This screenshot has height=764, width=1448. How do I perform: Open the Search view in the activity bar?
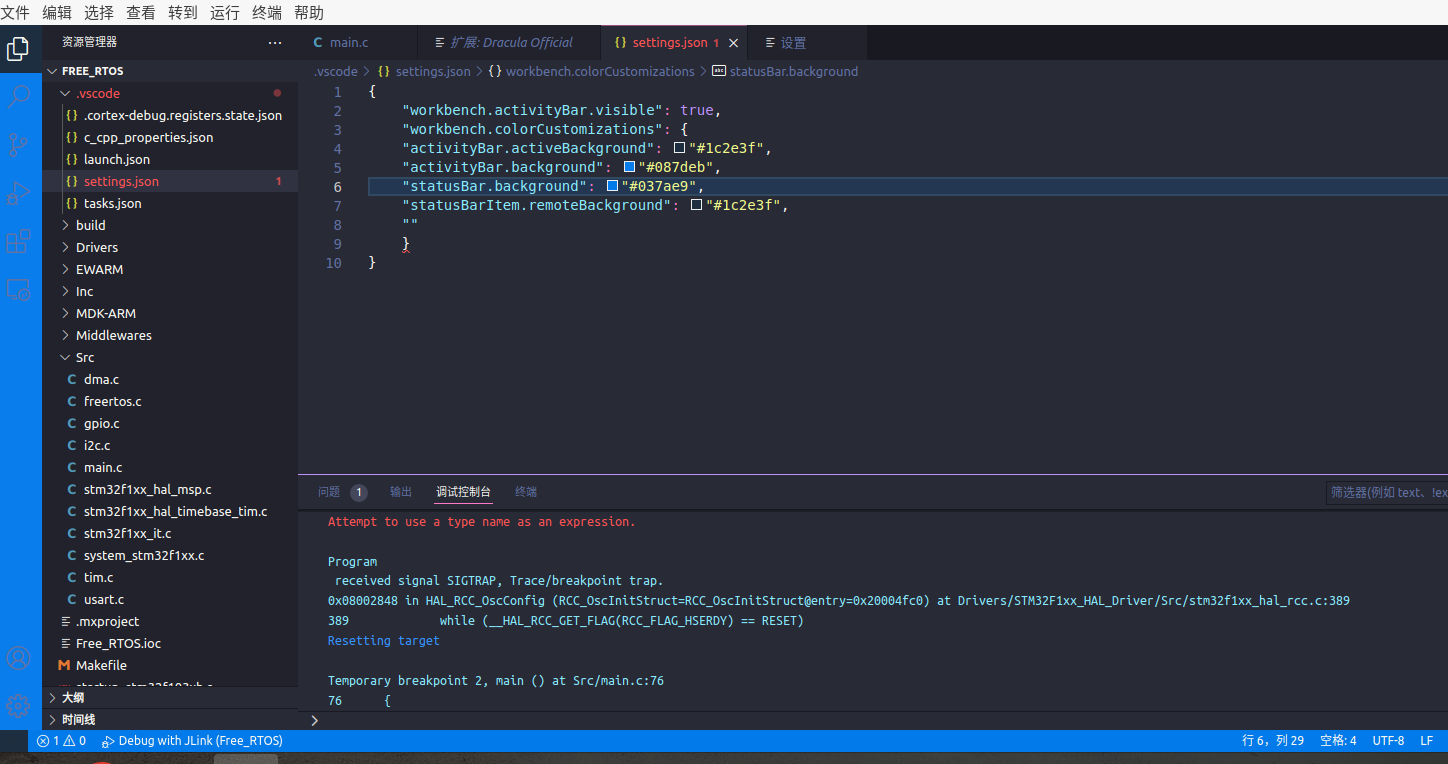point(19,96)
